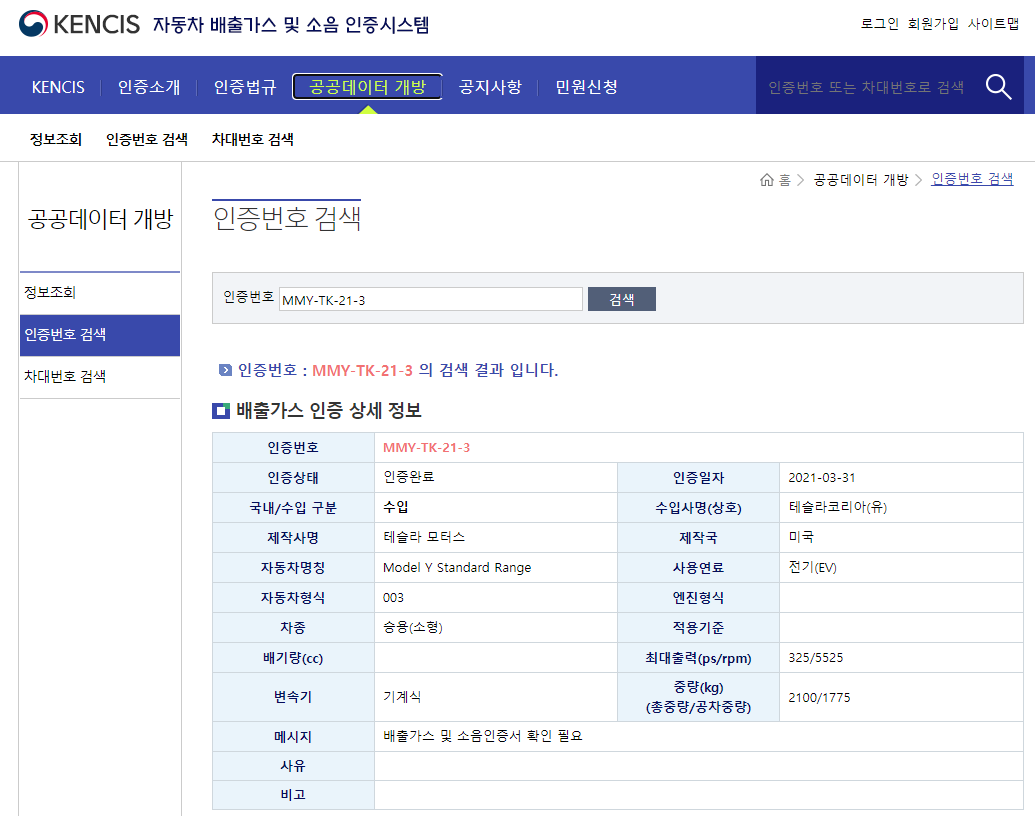Open the 인증법규 menu
Viewport: 1035px width, 816px height.
245,87
